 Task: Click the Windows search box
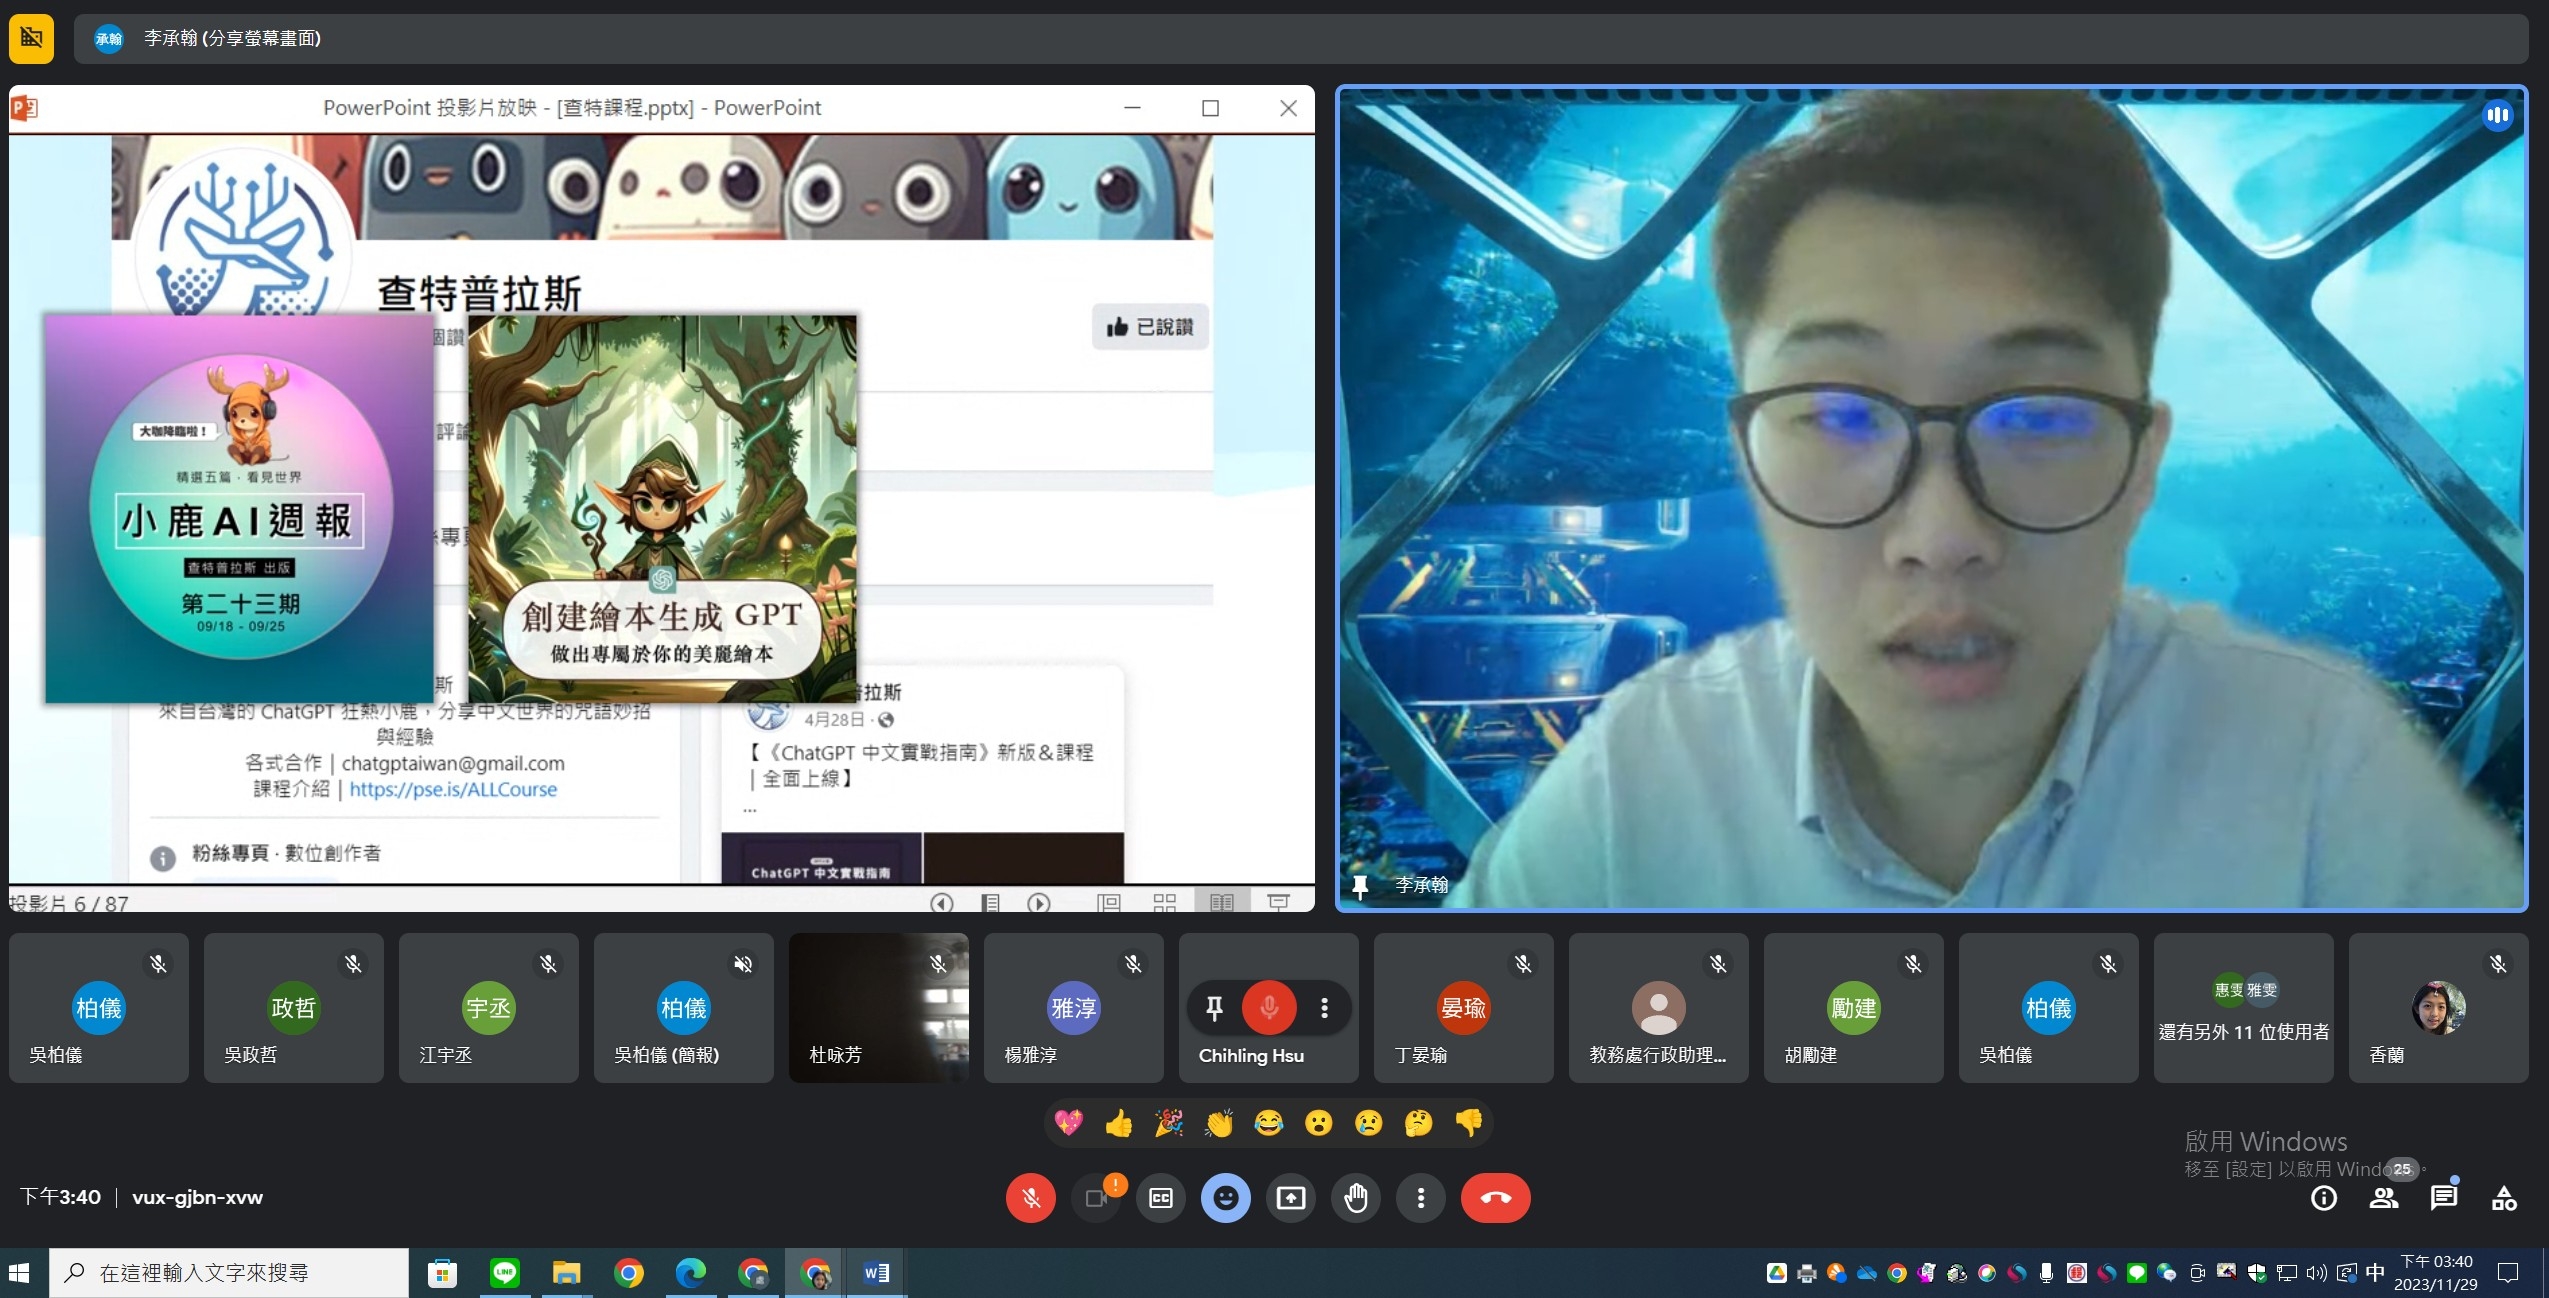pos(229,1273)
